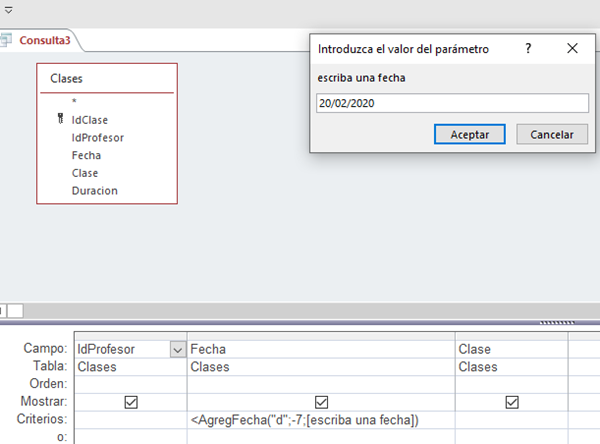Select the Duracion field in the Clases table
This screenshot has height=444, width=600.
(x=95, y=191)
